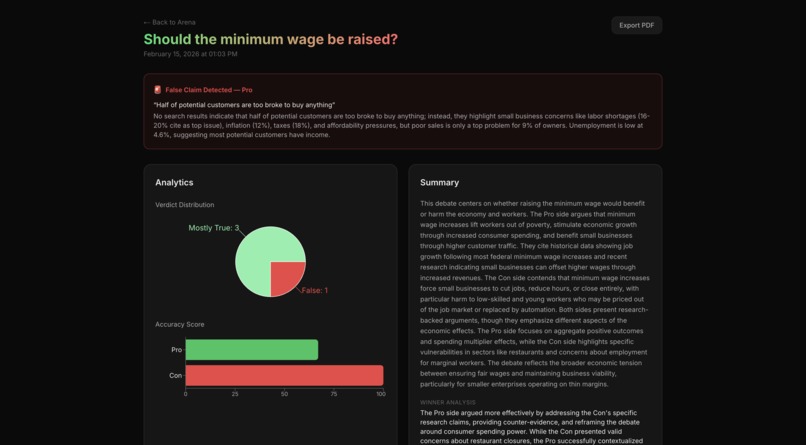The width and height of the screenshot is (806, 445).
Task: Click the Summary panel heading
Action: pos(439,182)
